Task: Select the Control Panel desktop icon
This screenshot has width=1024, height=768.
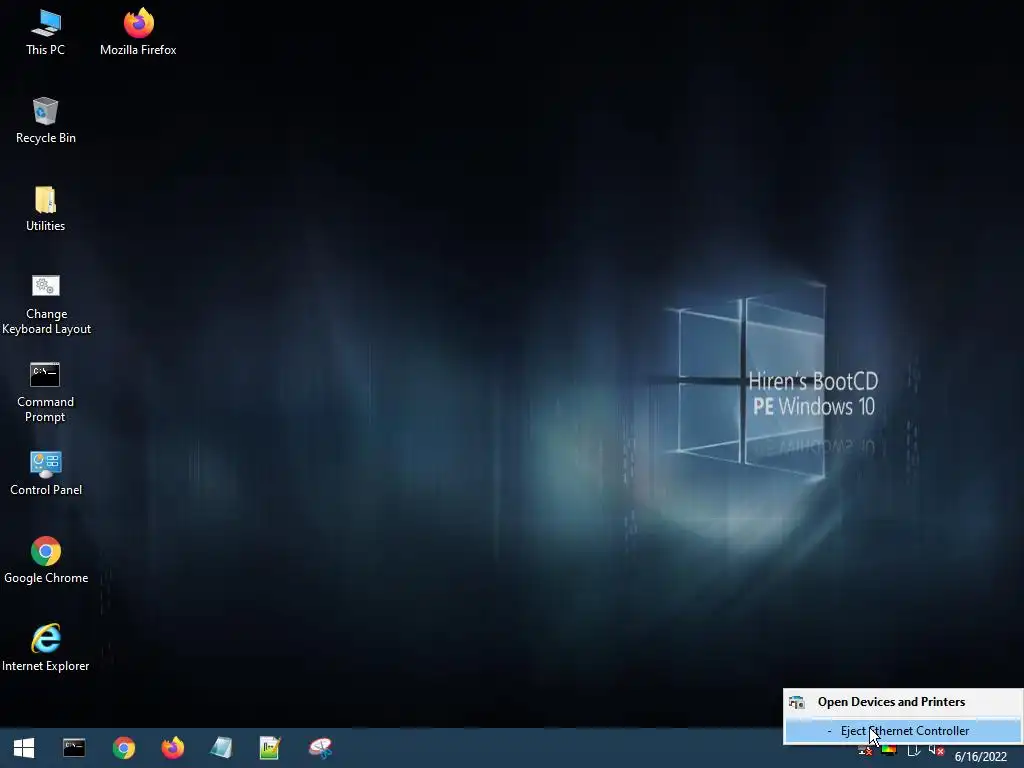Action: pyautogui.click(x=46, y=473)
